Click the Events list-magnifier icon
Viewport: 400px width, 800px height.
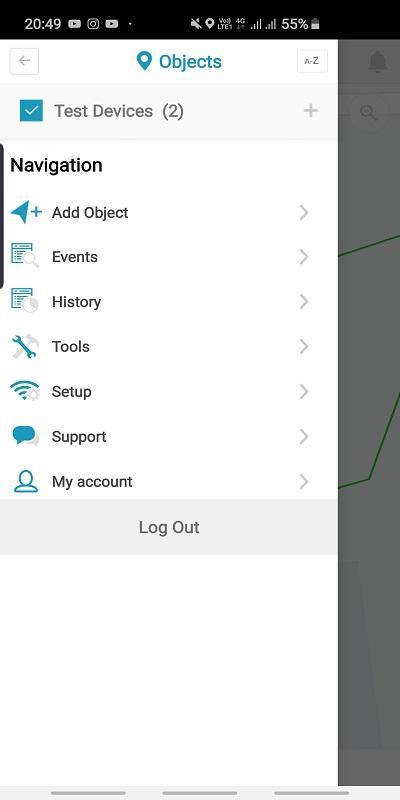24,255
